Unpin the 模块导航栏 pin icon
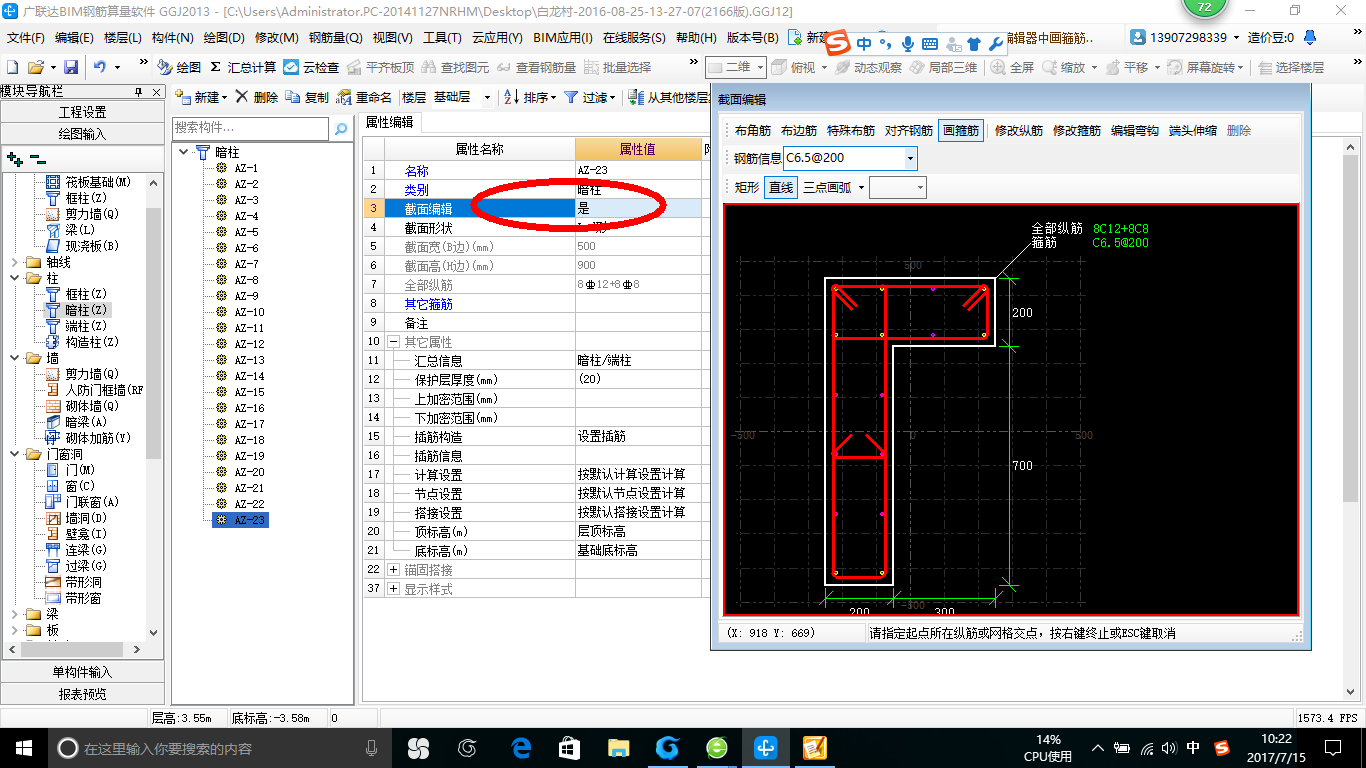This screenshot has width=1366, height=768. [138, 91]
